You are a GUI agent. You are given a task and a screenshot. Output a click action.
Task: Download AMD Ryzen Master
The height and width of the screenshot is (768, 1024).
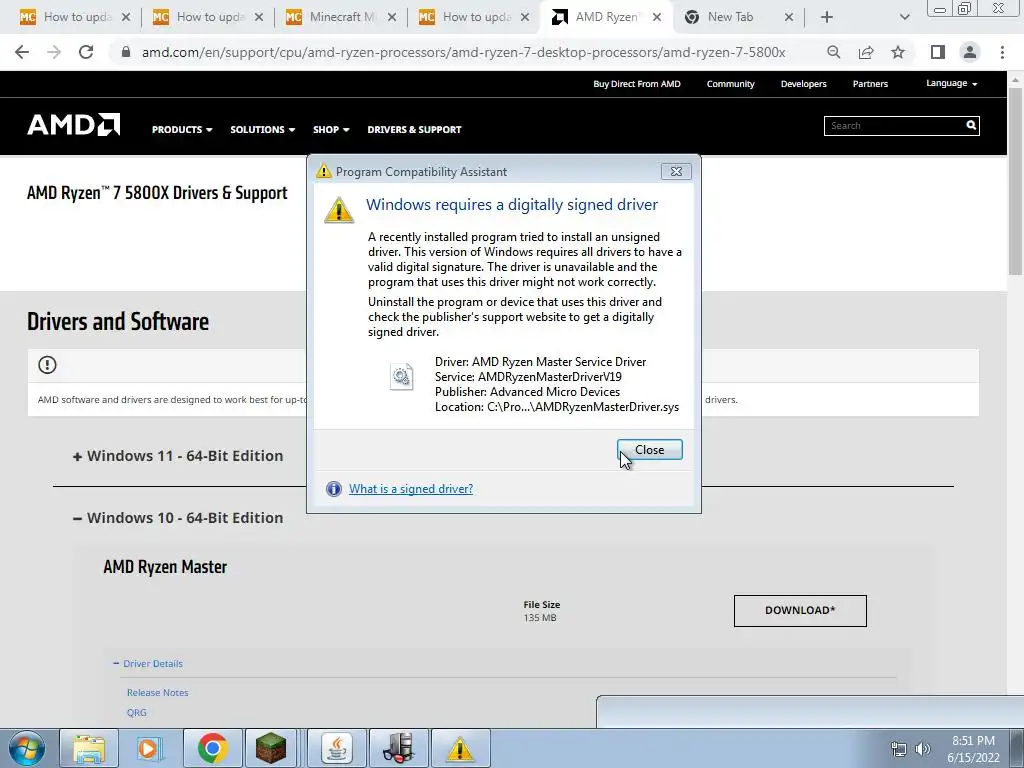click(800, 611)
